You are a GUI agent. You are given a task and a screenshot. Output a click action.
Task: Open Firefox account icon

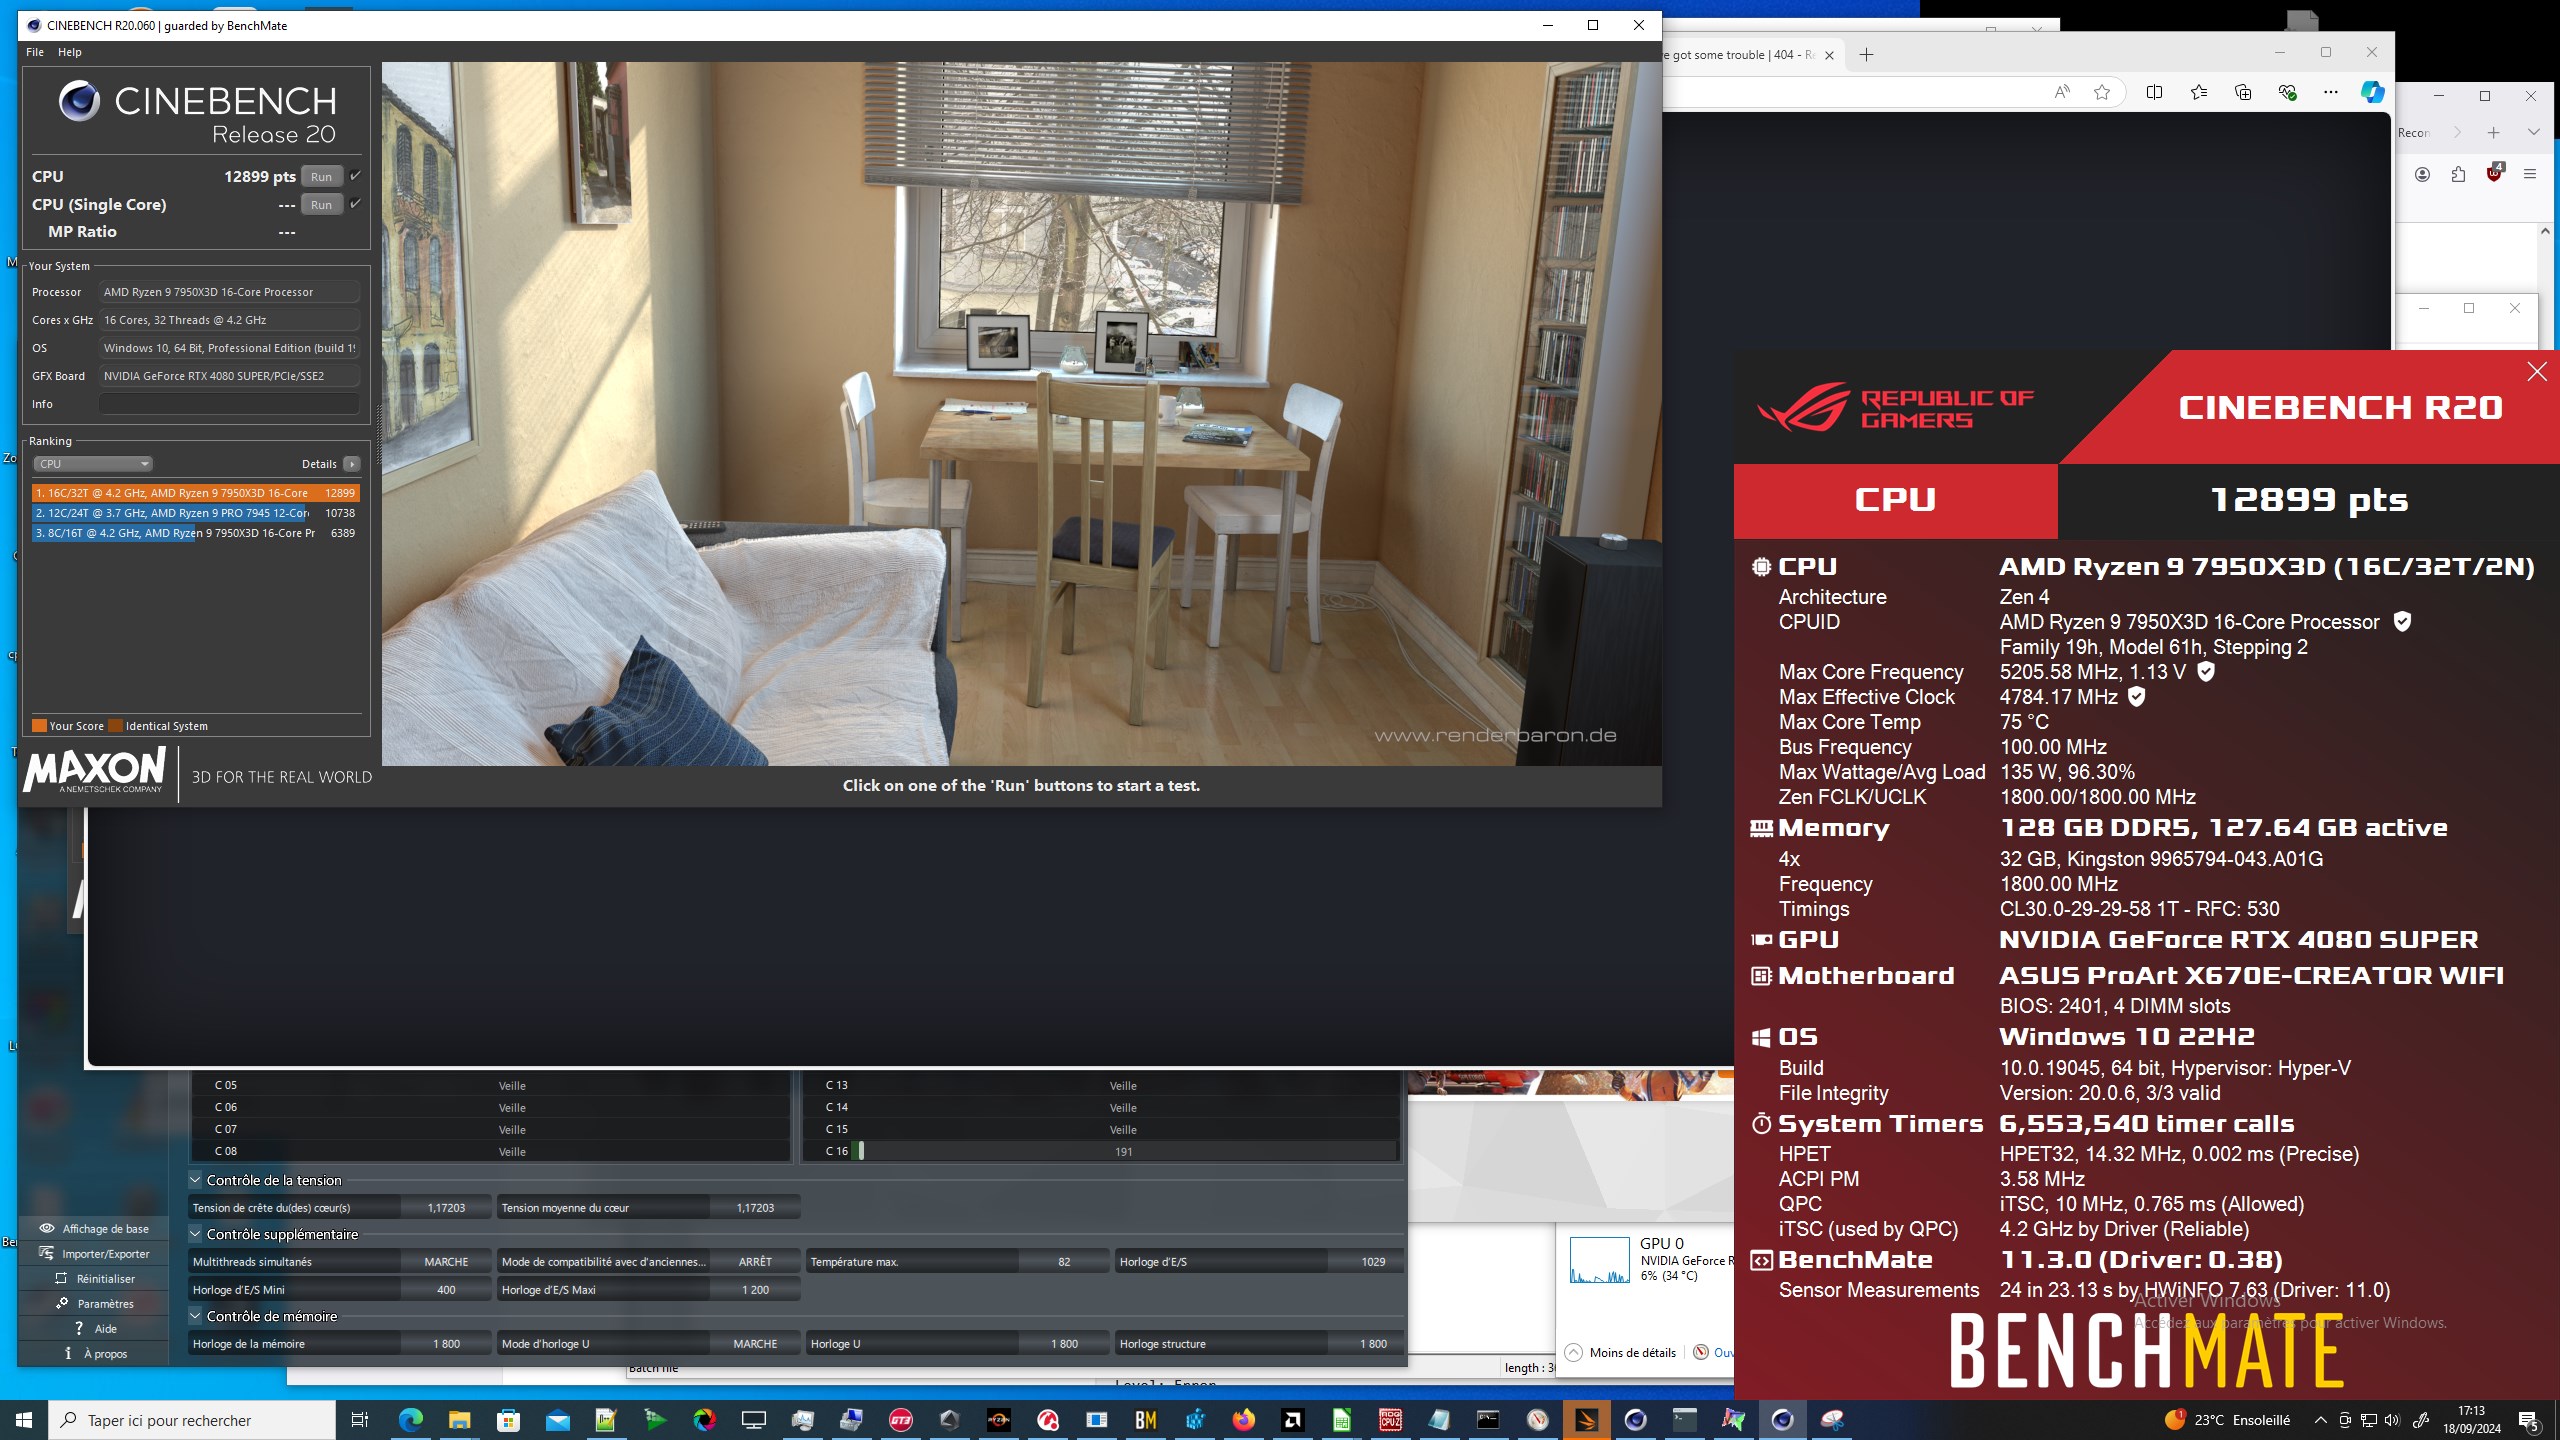click(x=2422, y=175)
